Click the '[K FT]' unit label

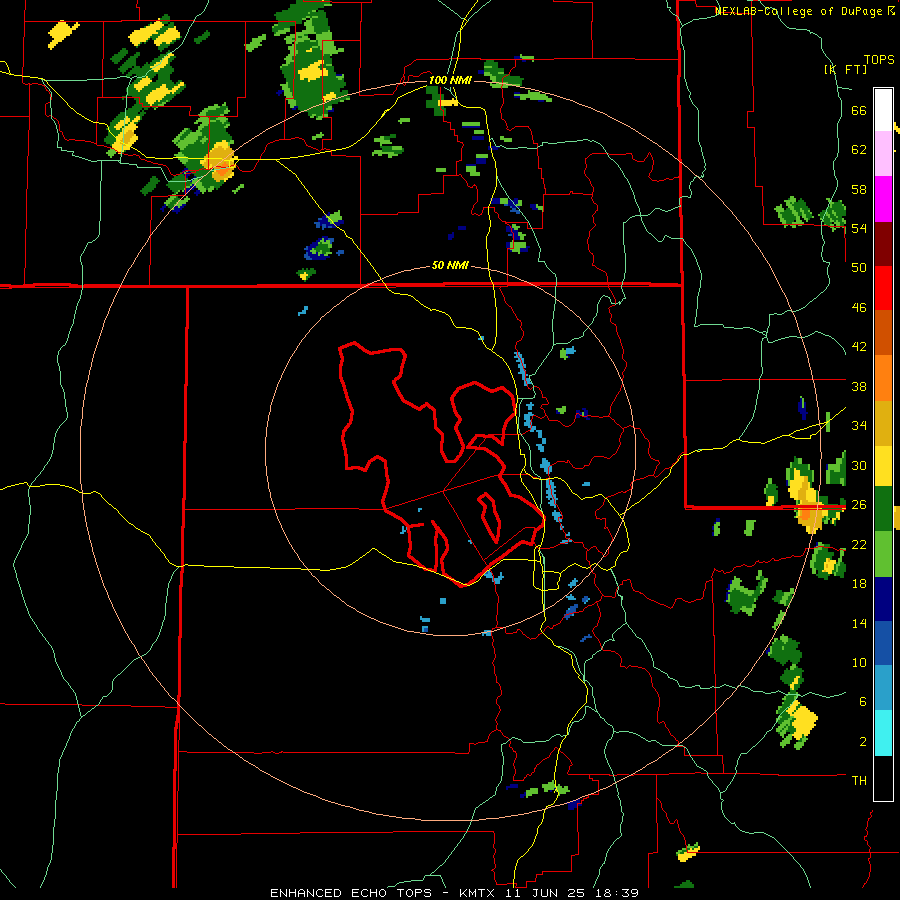tap(846, 69)
